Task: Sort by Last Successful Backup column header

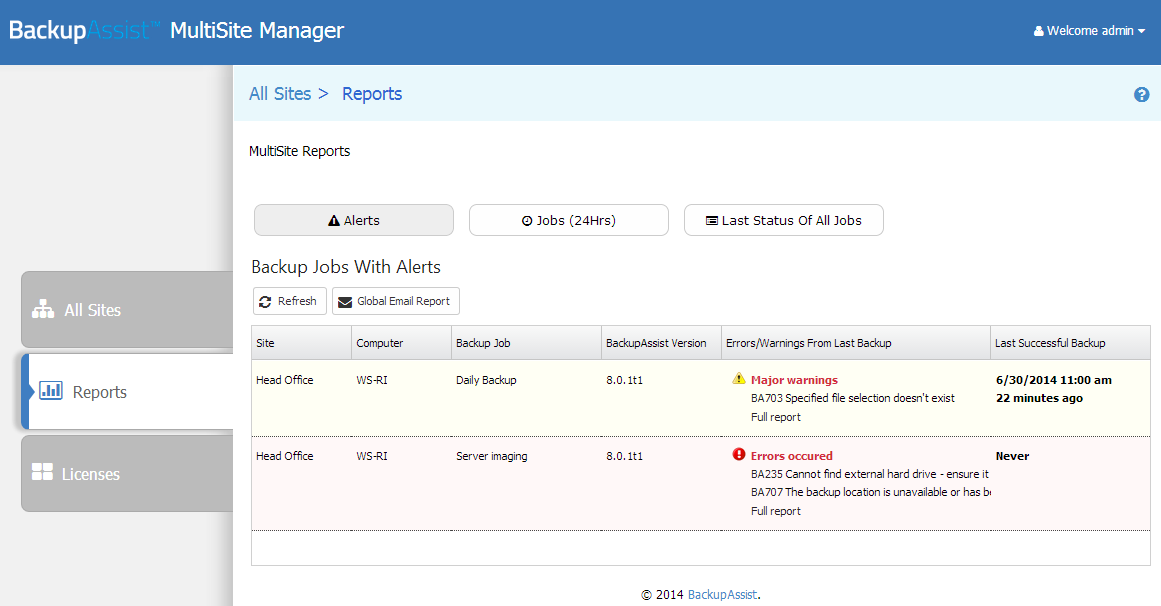Action: [x=1071, y=343]
